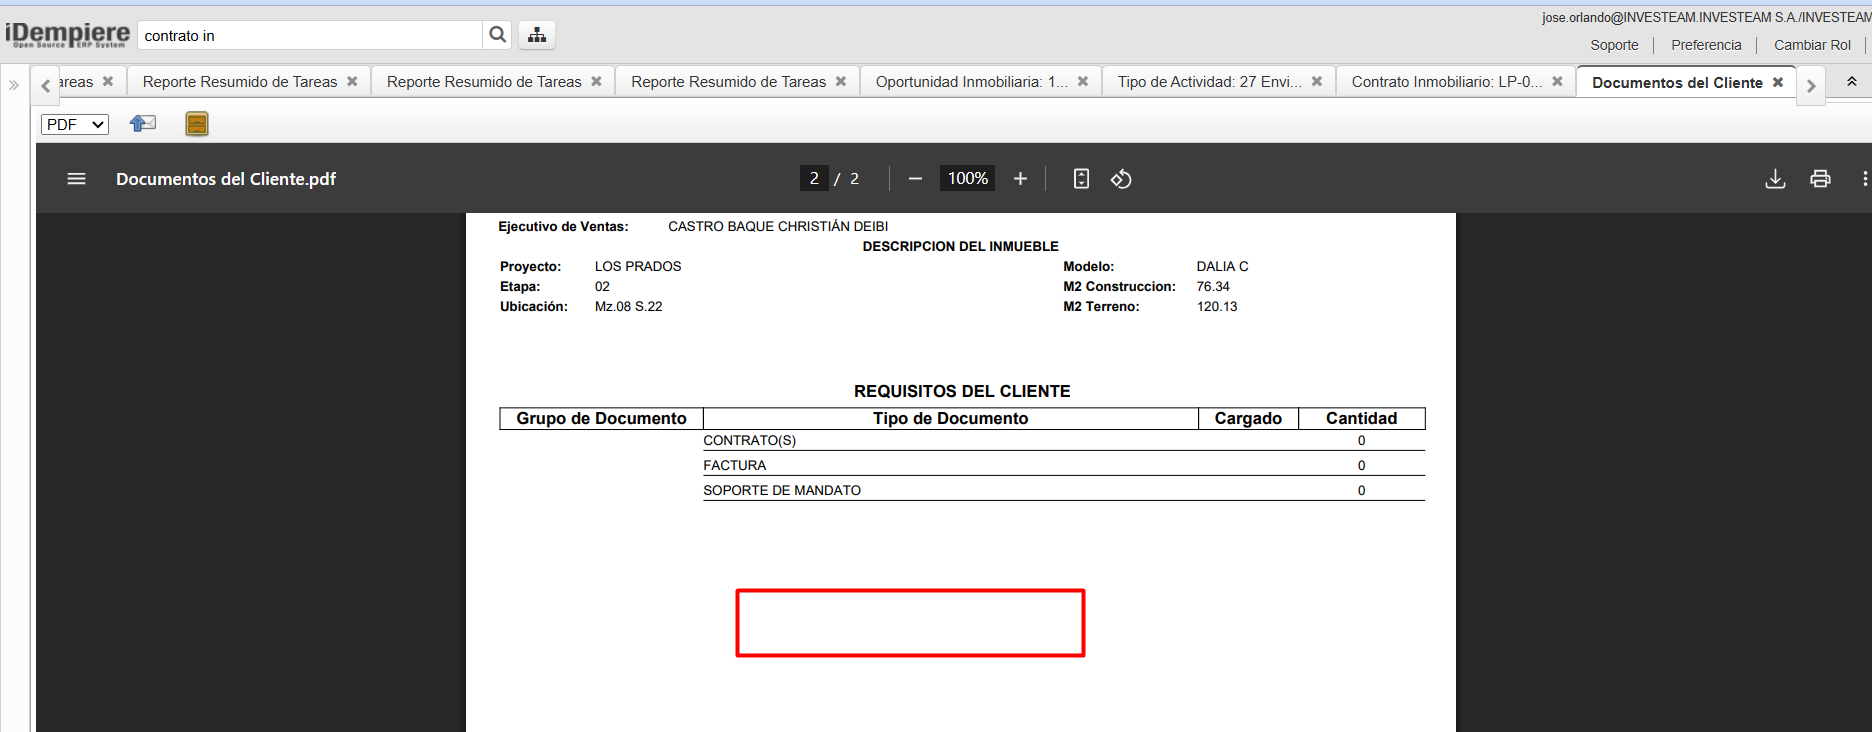The image size is (1872, 732).
Task: Collapse the header with the double chevron
Action: click(1851, 82)
